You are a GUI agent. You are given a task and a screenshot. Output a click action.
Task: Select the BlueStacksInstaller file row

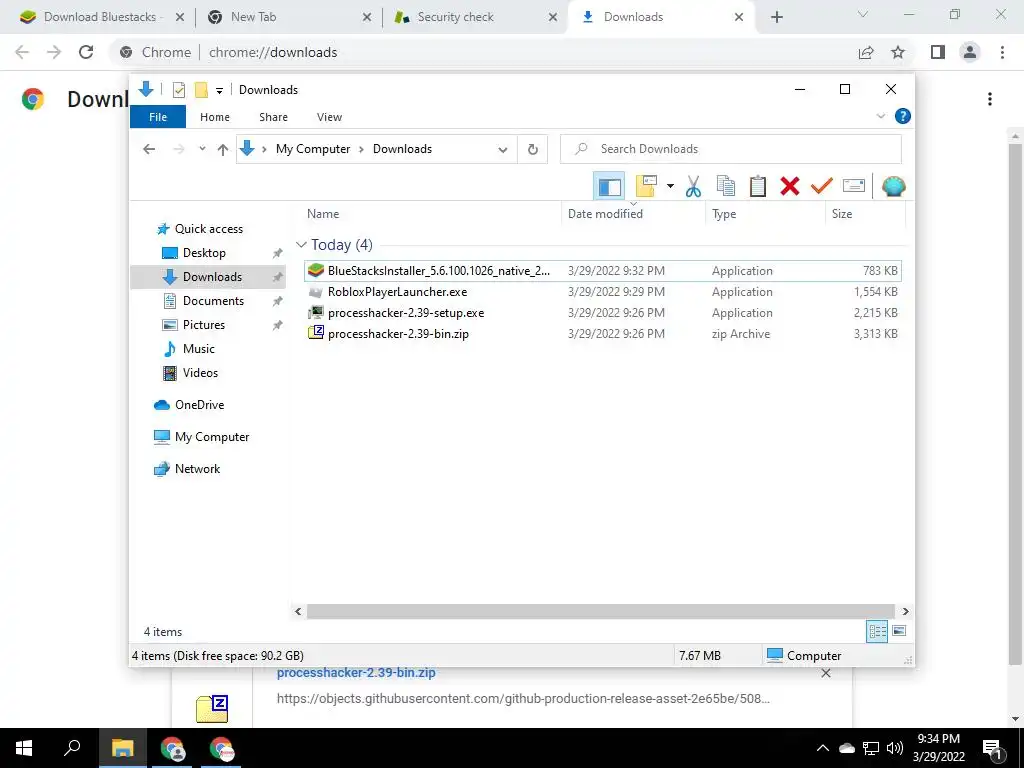click(x=602, y=270)
